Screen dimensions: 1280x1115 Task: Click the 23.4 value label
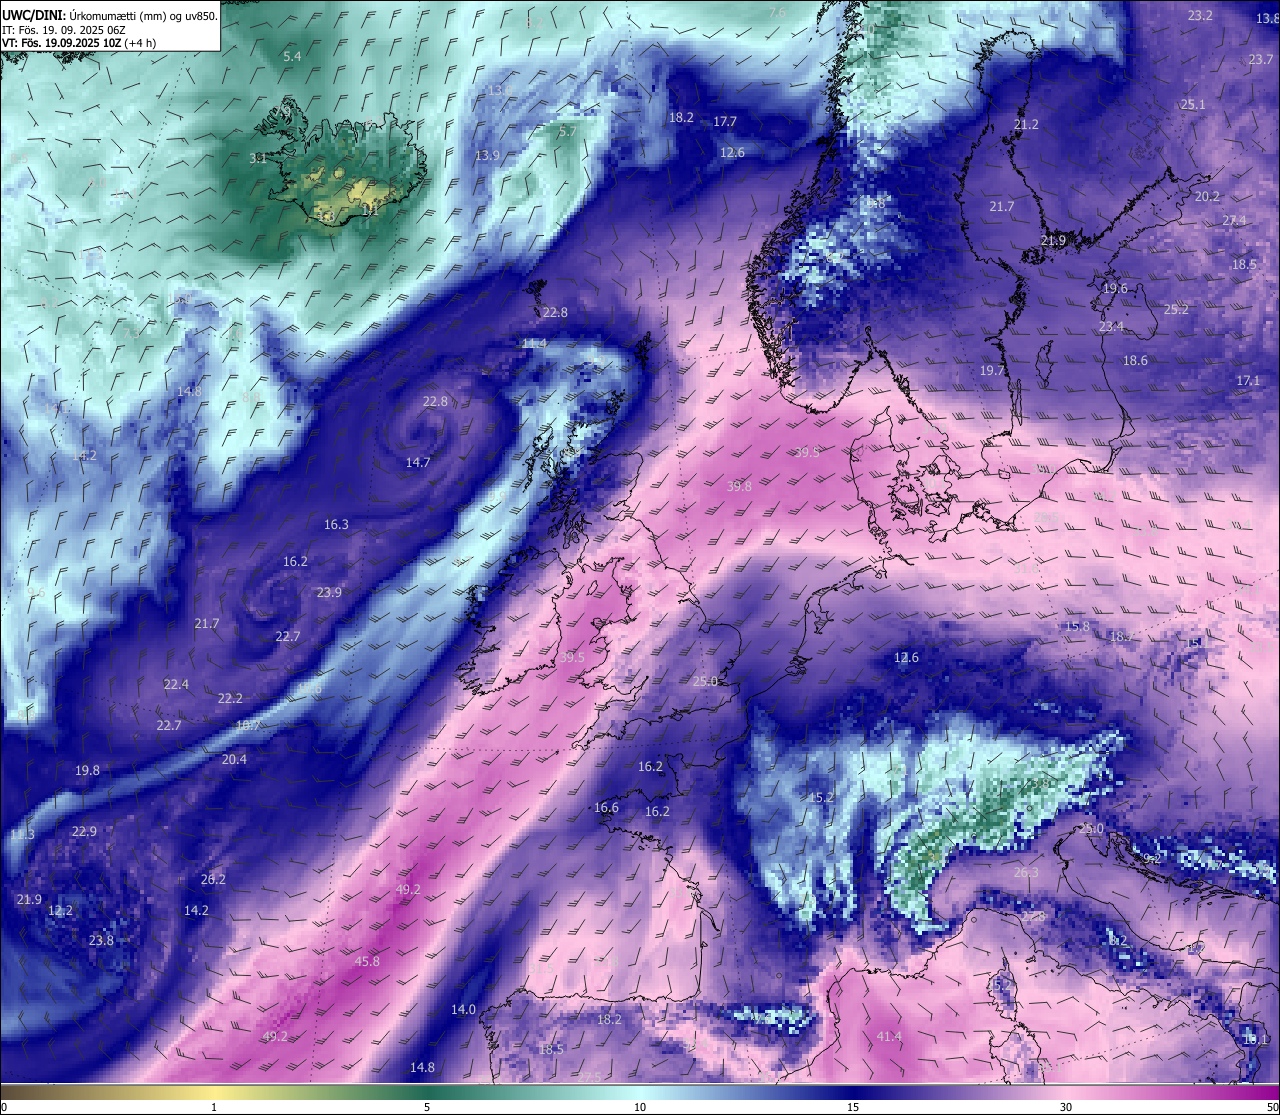point(1111,326)
